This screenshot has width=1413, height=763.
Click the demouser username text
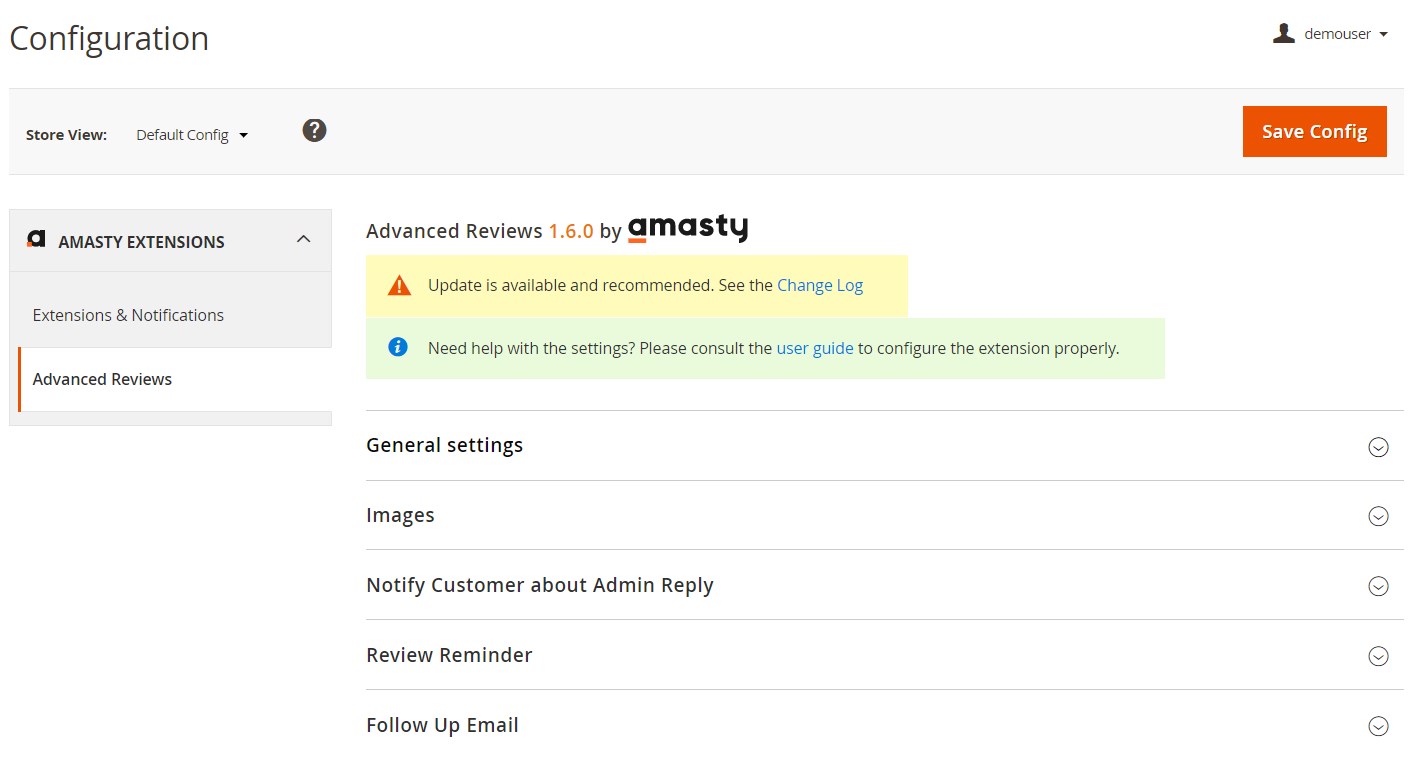click(1338, 34)
